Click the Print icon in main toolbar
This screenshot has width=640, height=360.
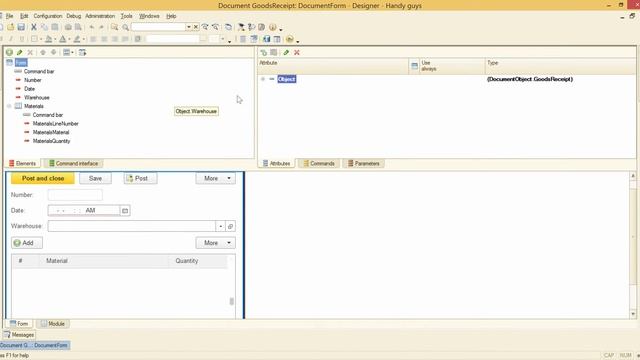pos(68,27)
